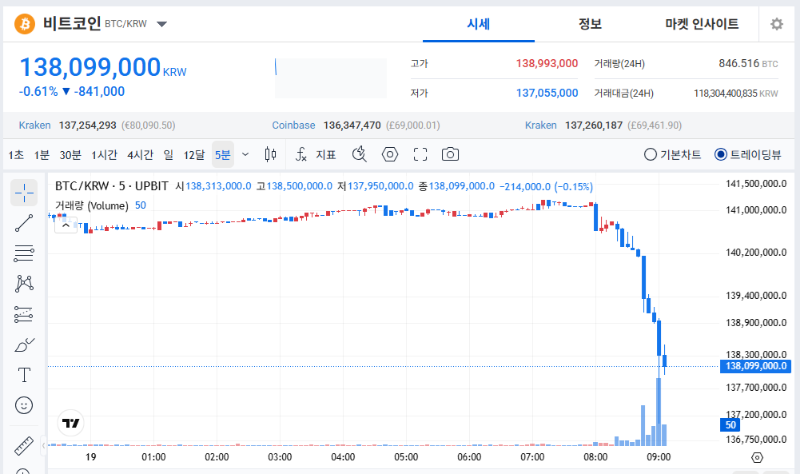Open the candlestick chart type selector

(x=270, y=154)
